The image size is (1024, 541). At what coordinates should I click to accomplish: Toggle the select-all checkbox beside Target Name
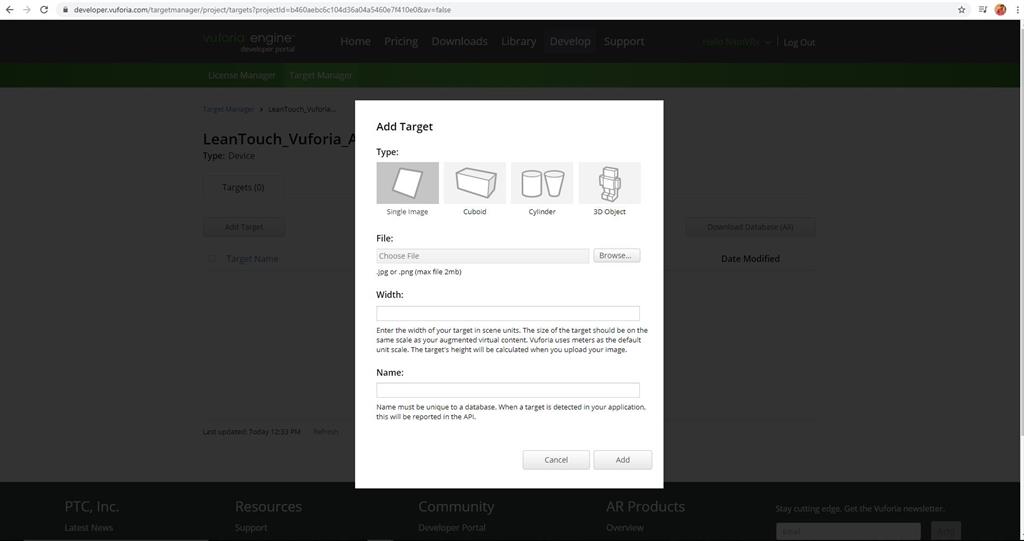(x=211, y=259)
